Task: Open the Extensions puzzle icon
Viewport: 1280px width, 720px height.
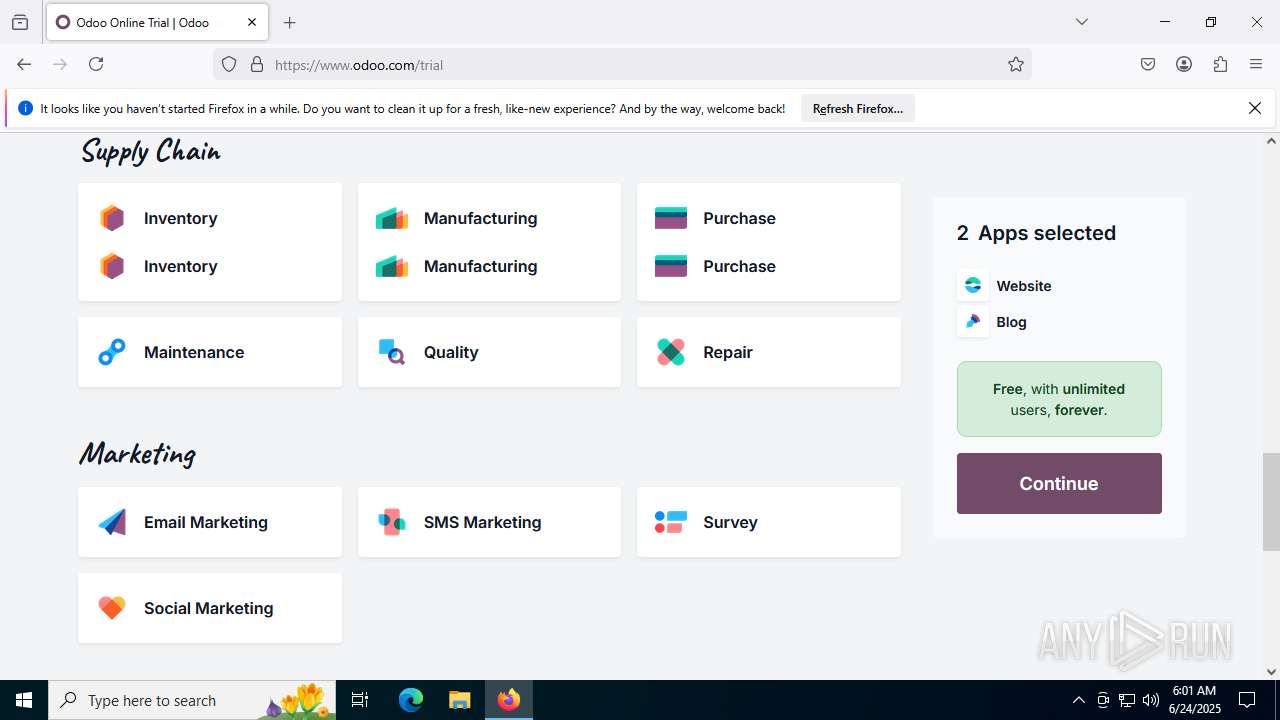Action: click(1220, 64)
